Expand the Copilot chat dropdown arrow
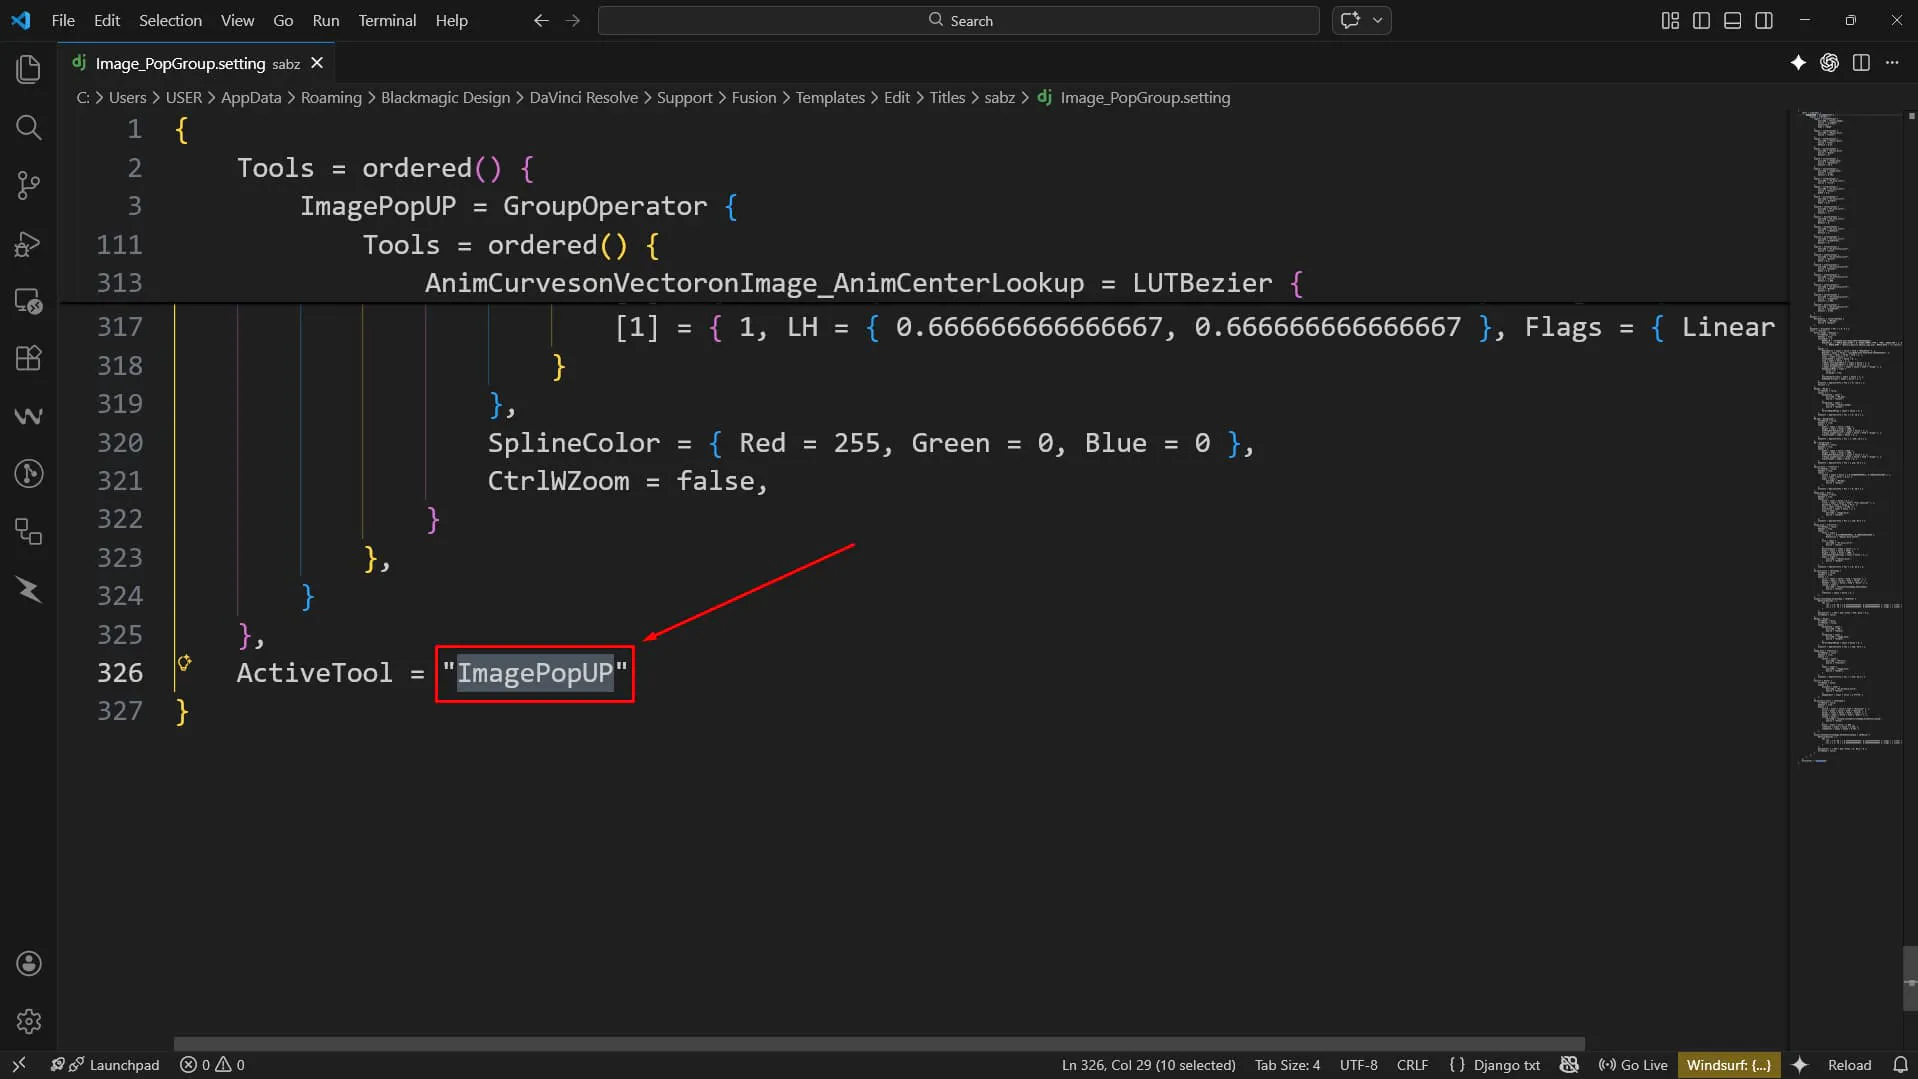The image size is (1918, 1079). (x=1378, y=20)
